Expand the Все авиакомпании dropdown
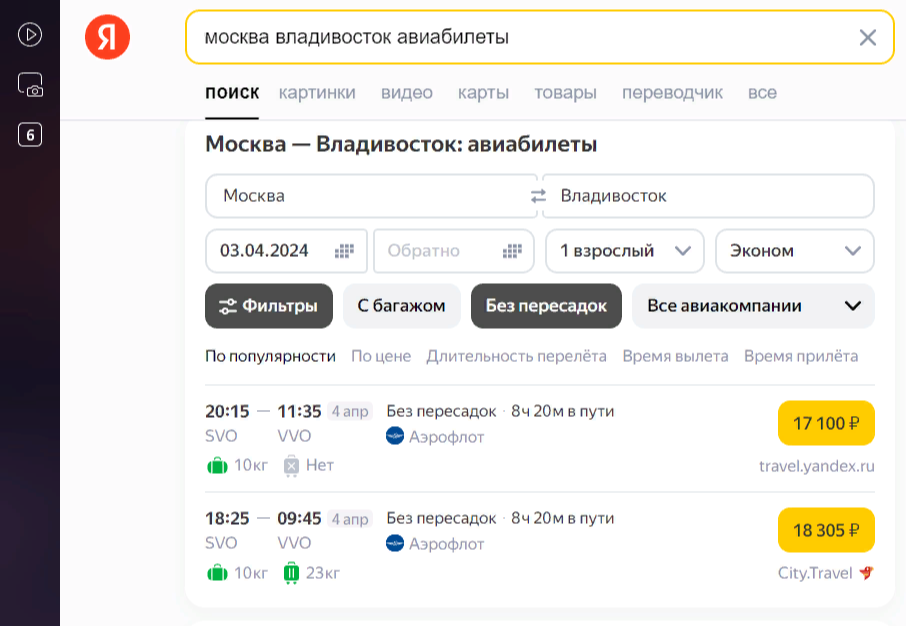906x626 pixels. coord(753,306)
